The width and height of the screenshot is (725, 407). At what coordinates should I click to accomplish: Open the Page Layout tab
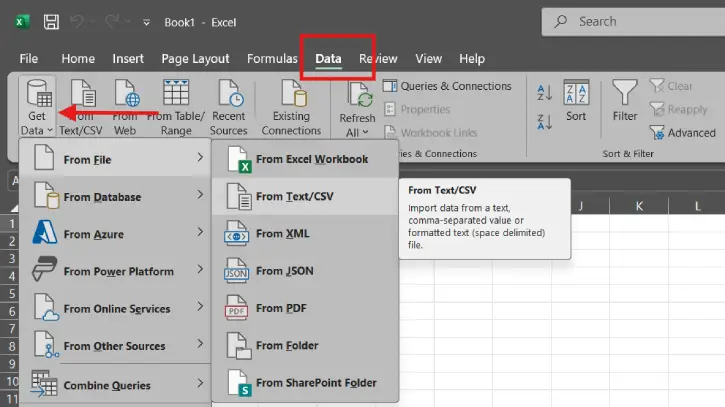(195, 59)
